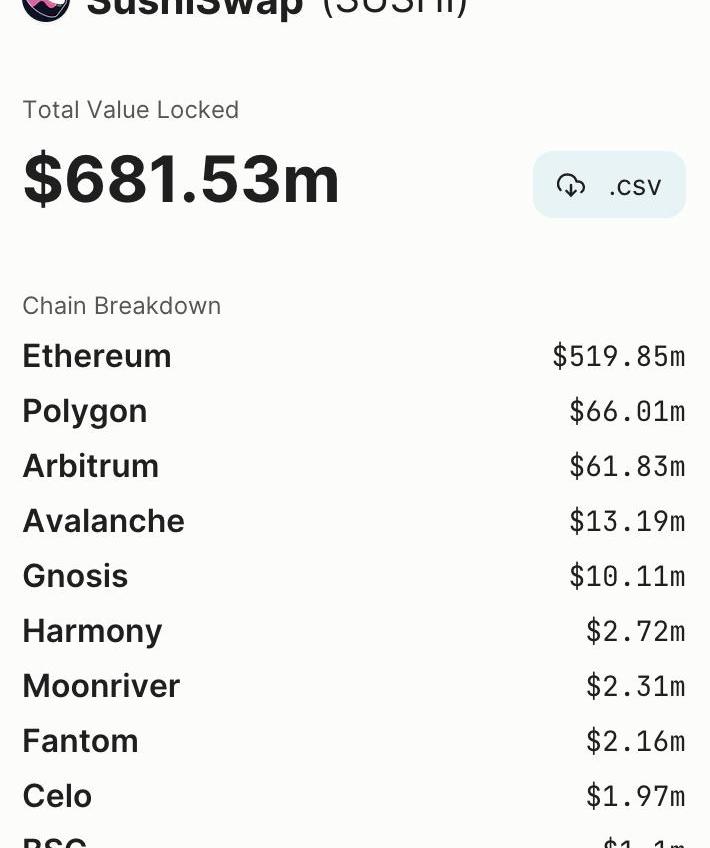Select the Harmony chain row
710x848 pixels.
tap(354, 631)
